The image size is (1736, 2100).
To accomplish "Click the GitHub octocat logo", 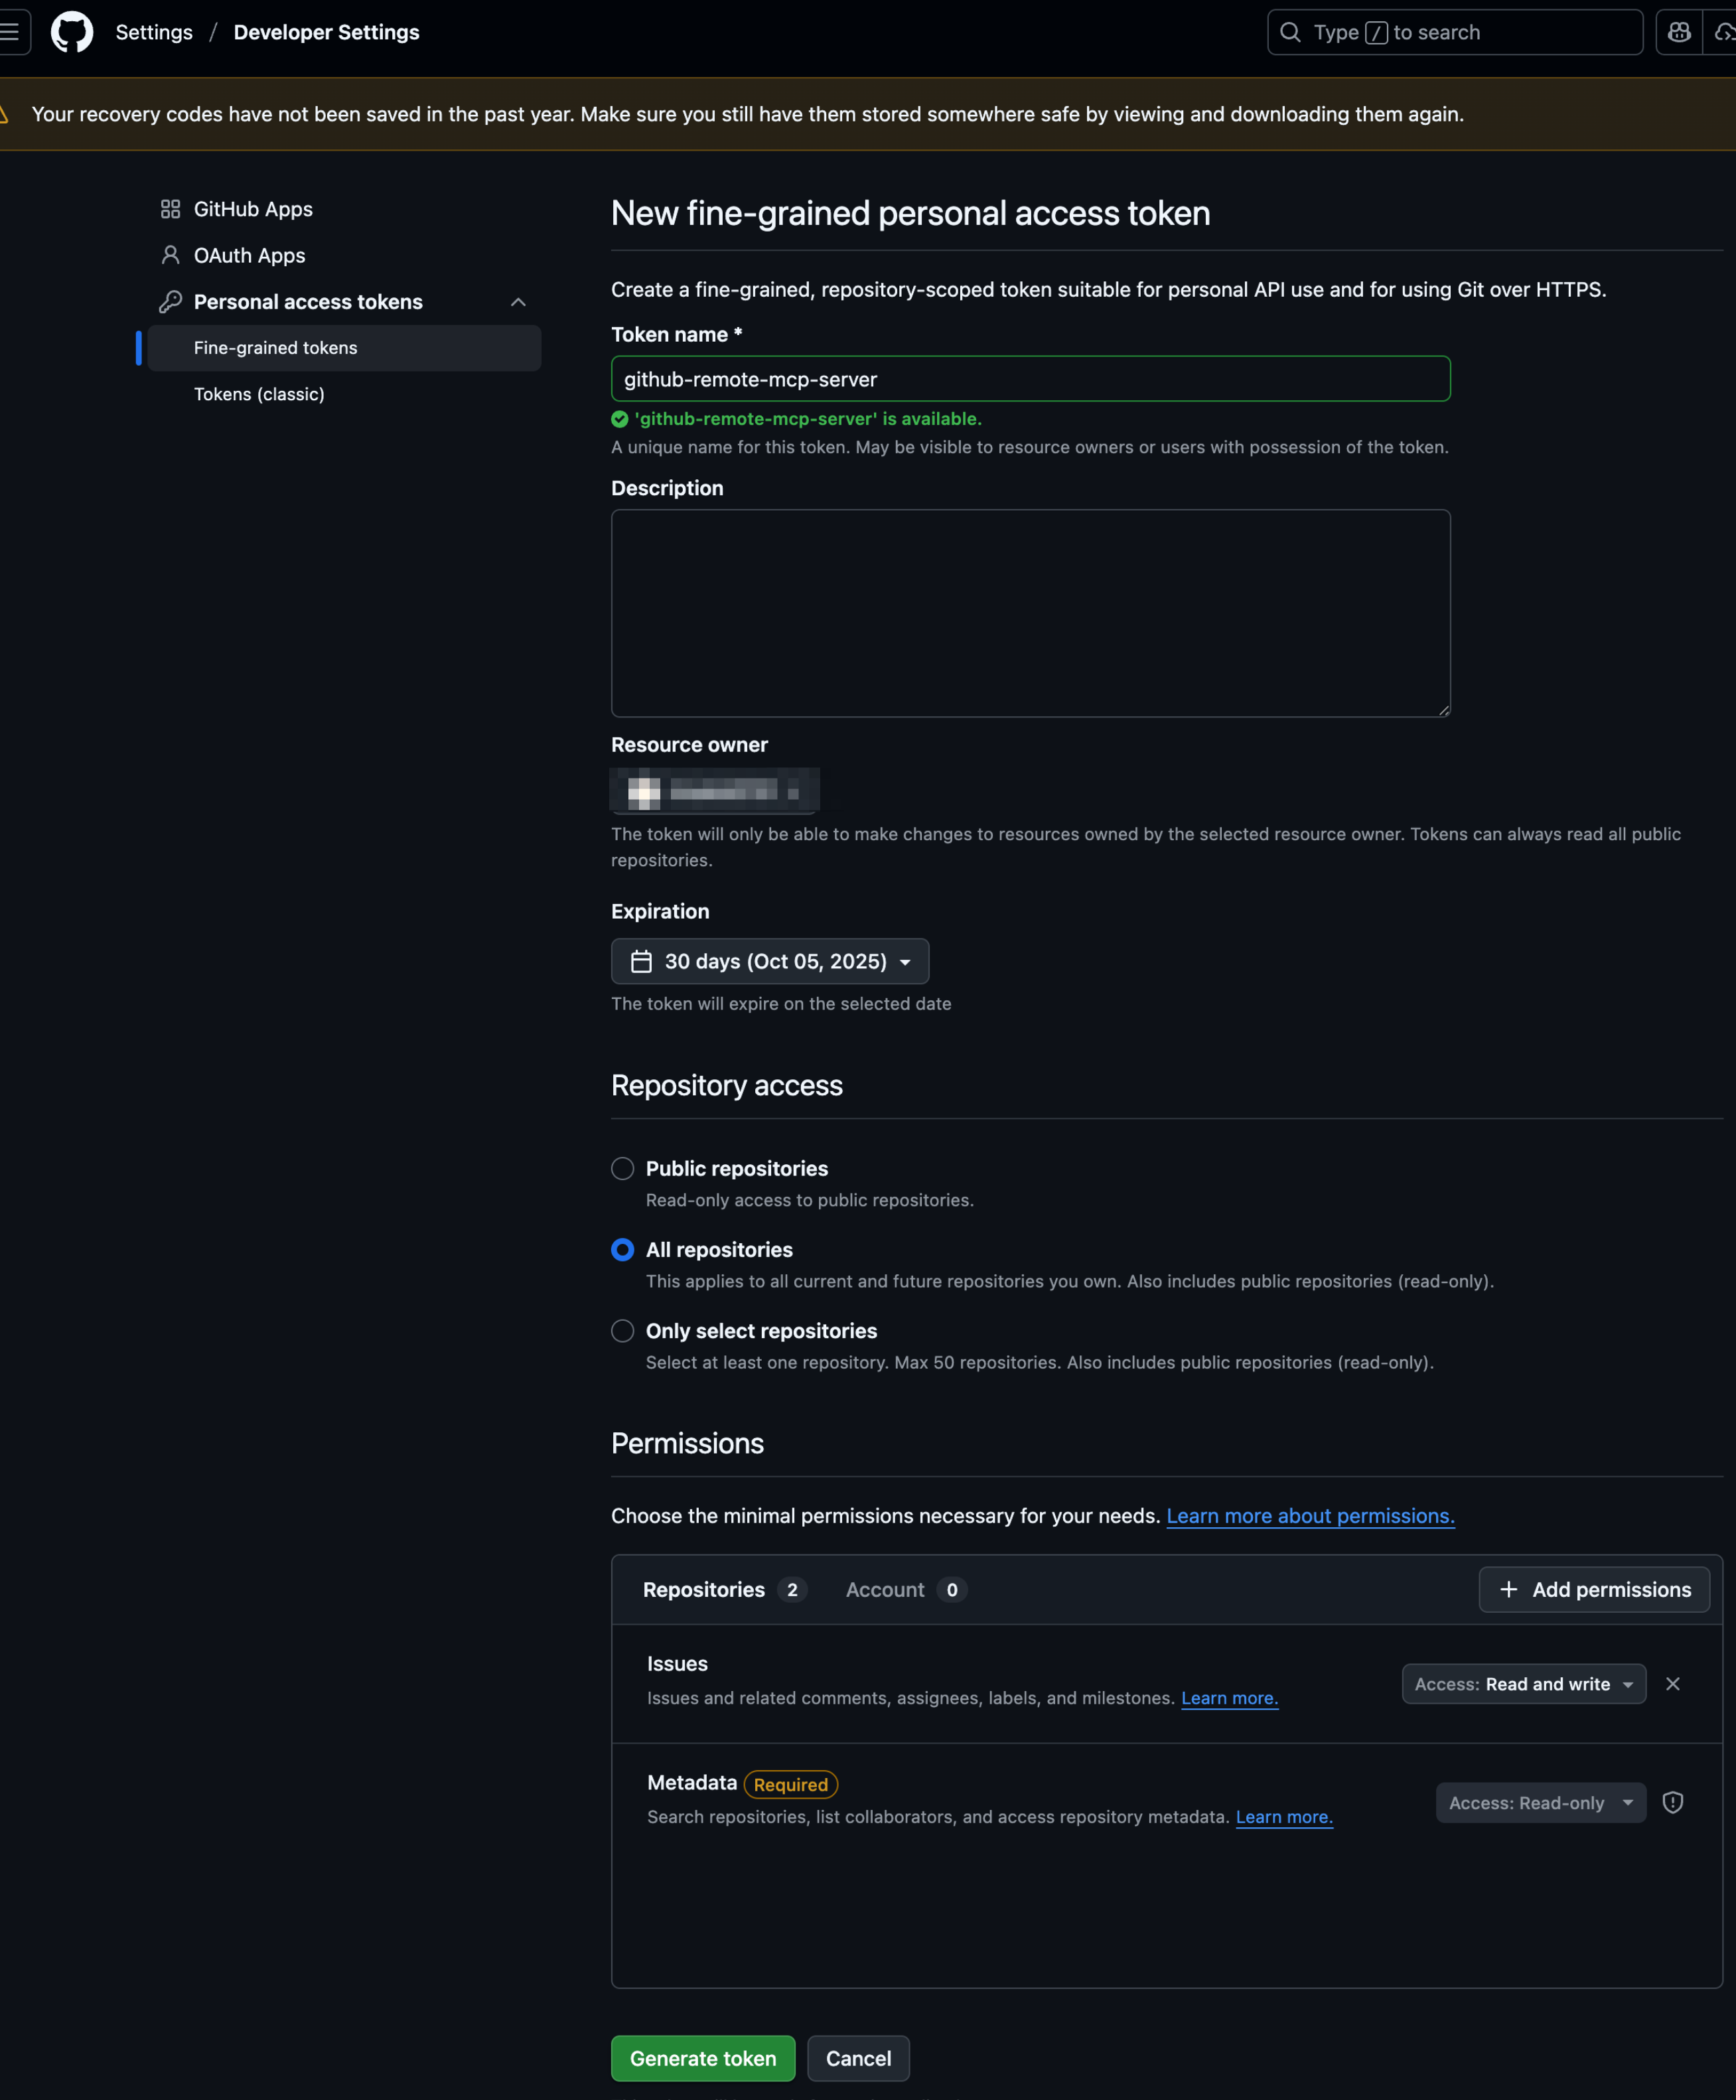I will [x=72, y=32].
